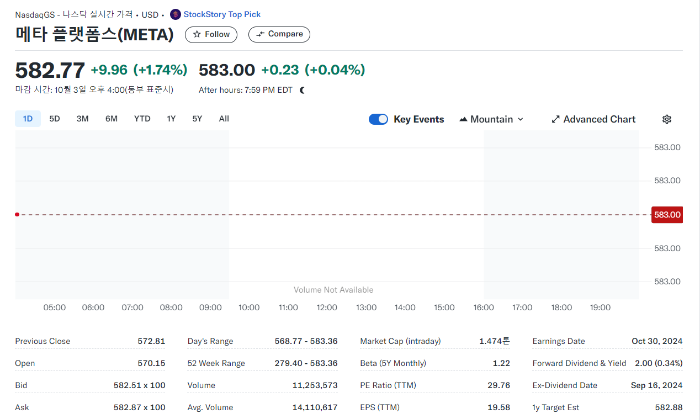Click the Volume value 11,253,573

(315, 385)
